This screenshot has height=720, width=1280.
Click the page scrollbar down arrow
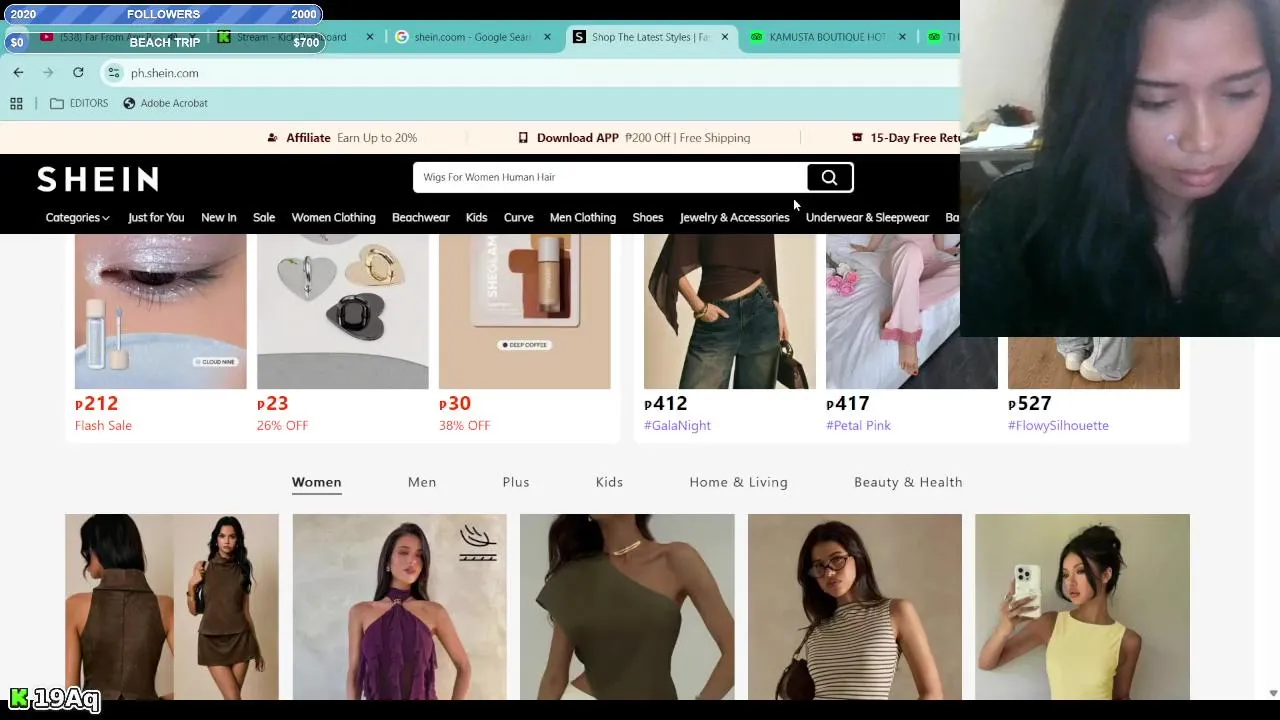click(x=1272, y=693)
